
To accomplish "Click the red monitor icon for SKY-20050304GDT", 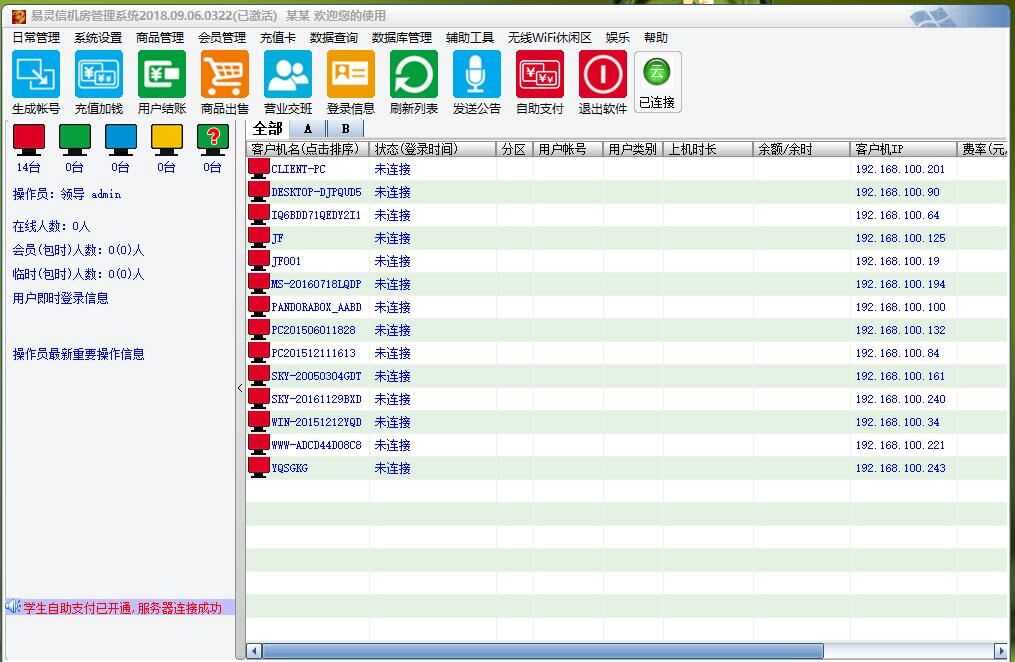I will point(259,375).
